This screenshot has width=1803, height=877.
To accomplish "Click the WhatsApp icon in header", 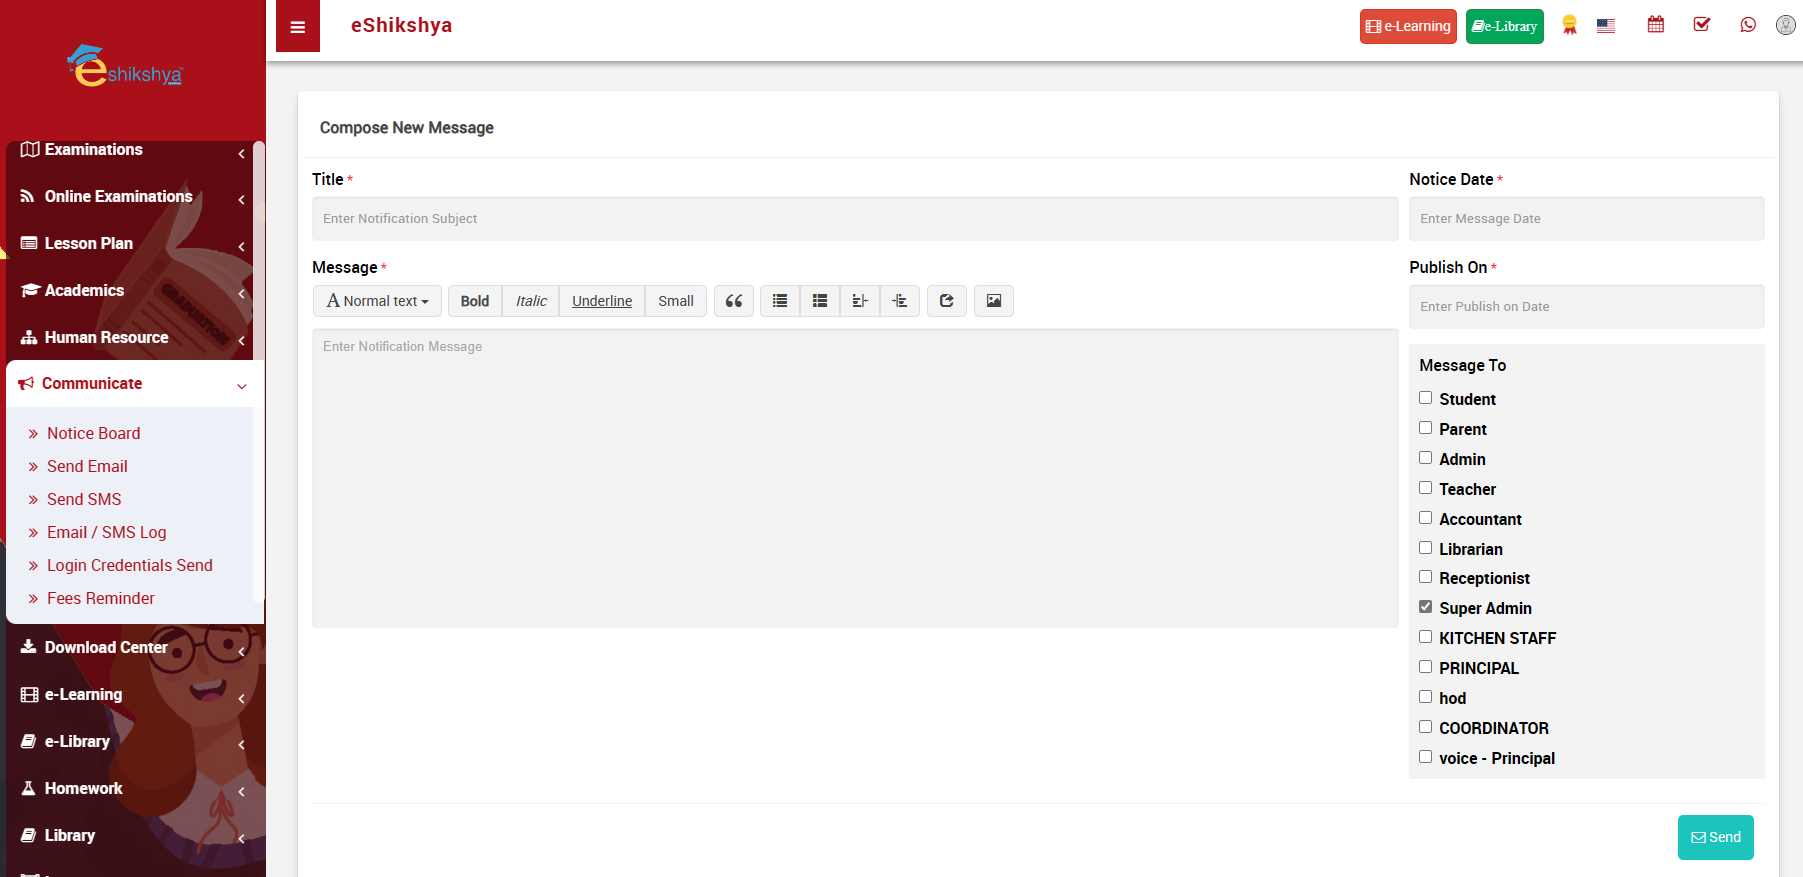I will point(1747,25).
